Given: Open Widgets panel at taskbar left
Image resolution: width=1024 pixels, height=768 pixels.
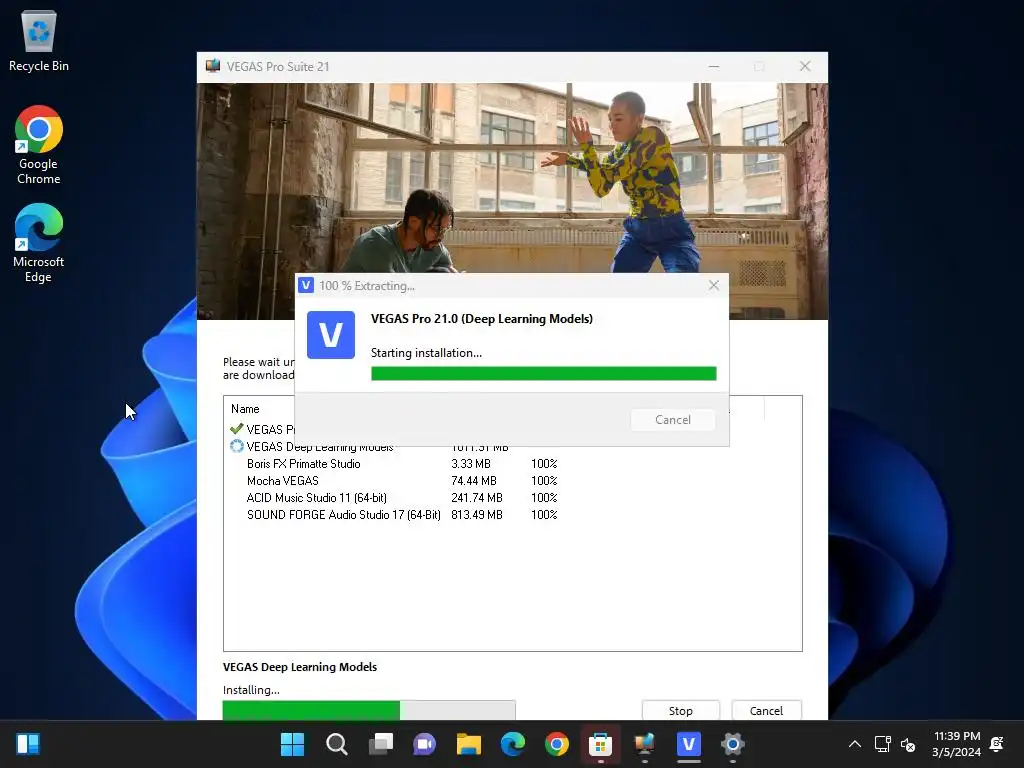Looking at the screenshot, I should 28,744.
